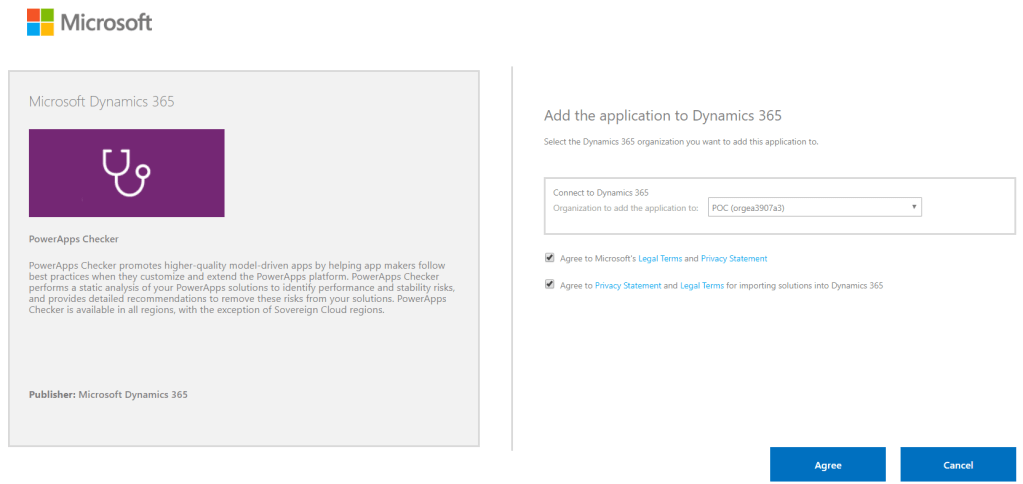Click the PowerApps Checker stethoscope icon
The image size is (1023, 484).
pos(126,173)
